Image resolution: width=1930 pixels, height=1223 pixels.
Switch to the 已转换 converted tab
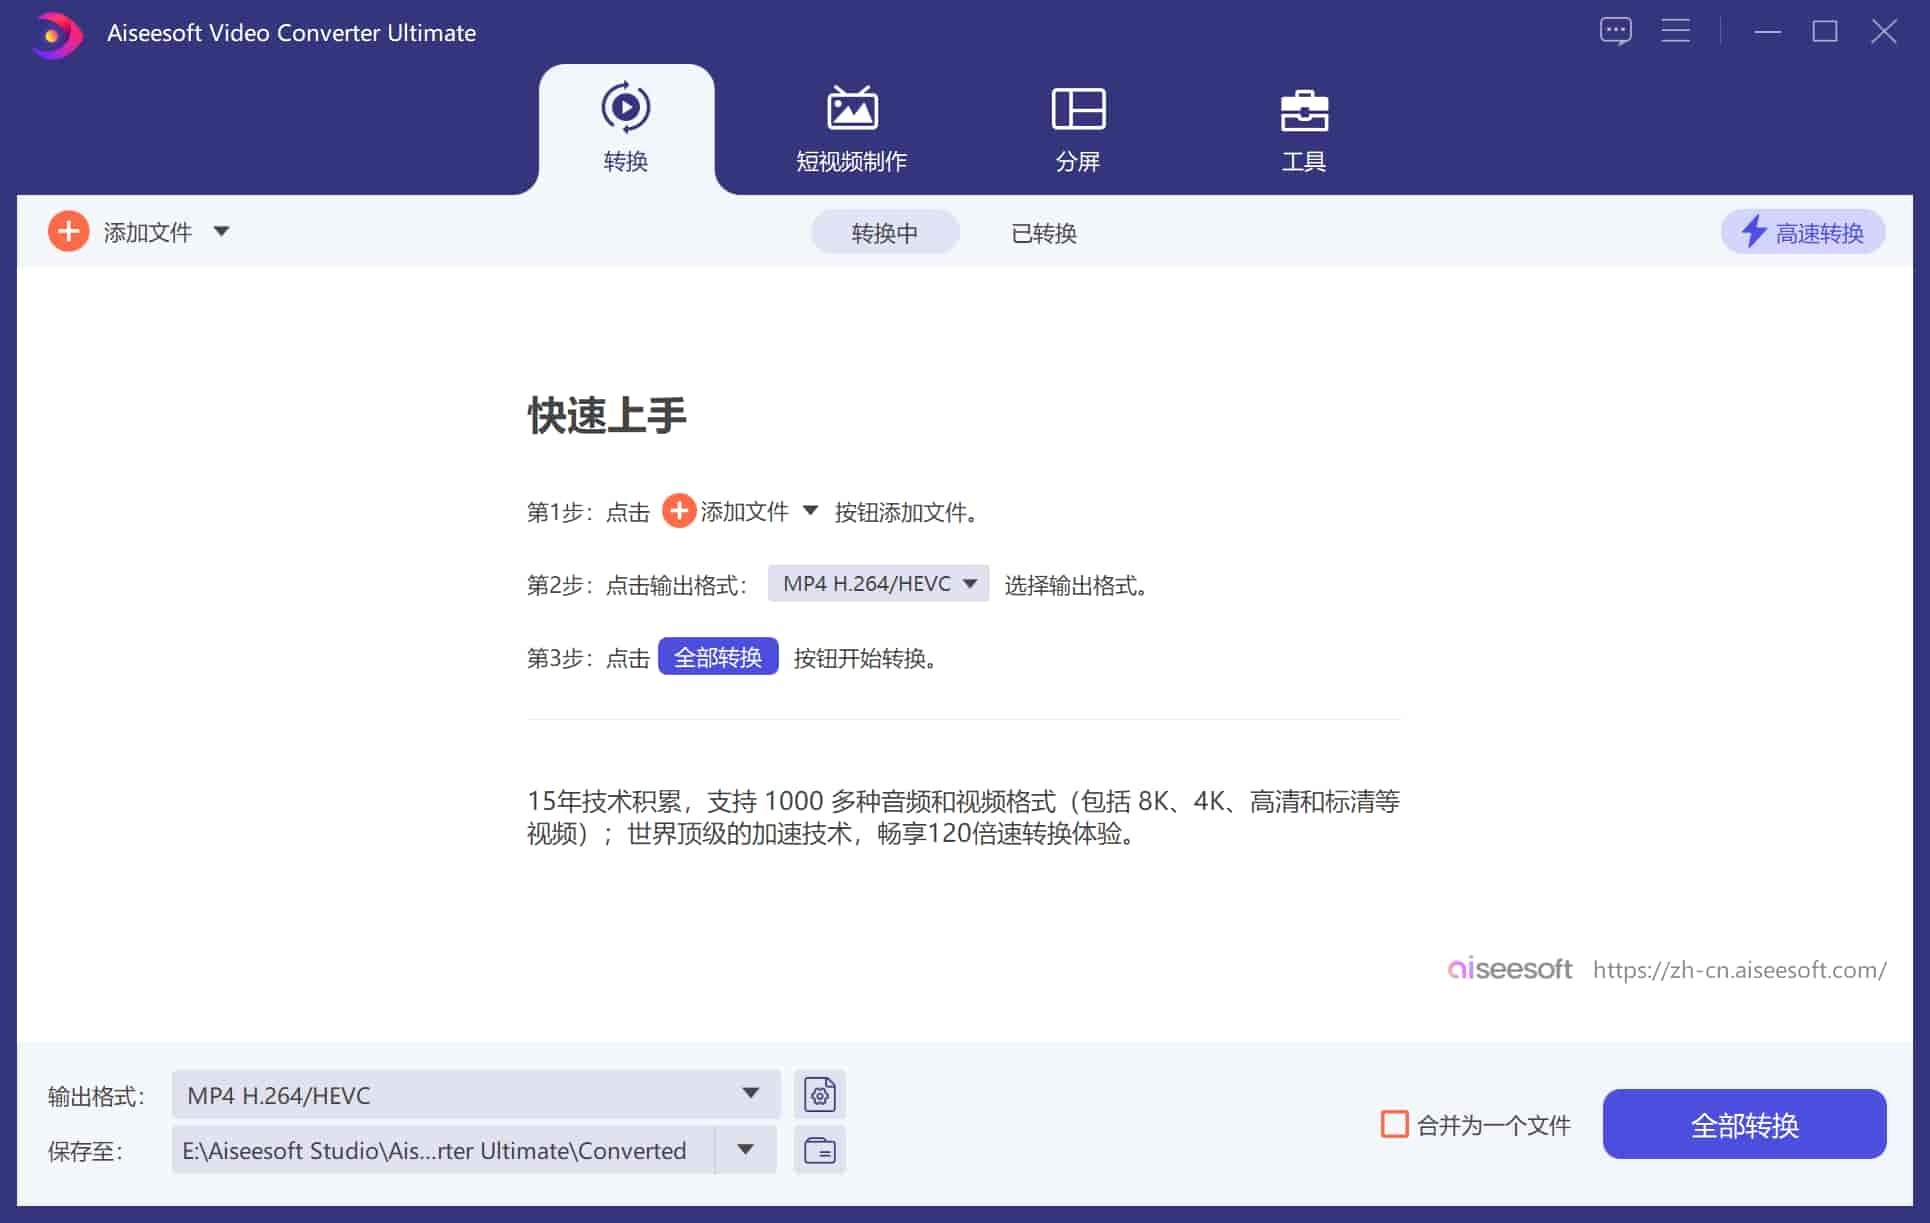[x=1042, y=233]
